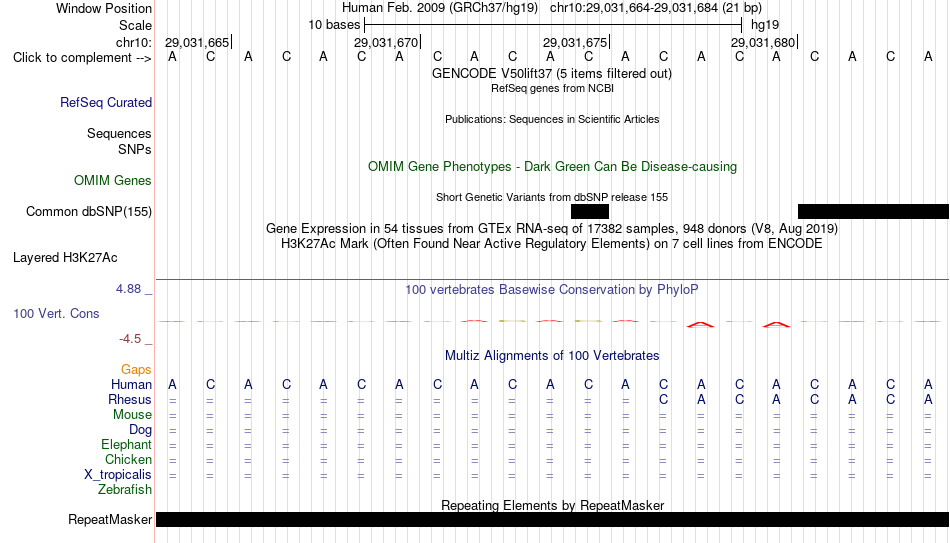Viewport: 950px width, 543px height.
Task: Open the OMIM Genes track label
Action: 113,181
